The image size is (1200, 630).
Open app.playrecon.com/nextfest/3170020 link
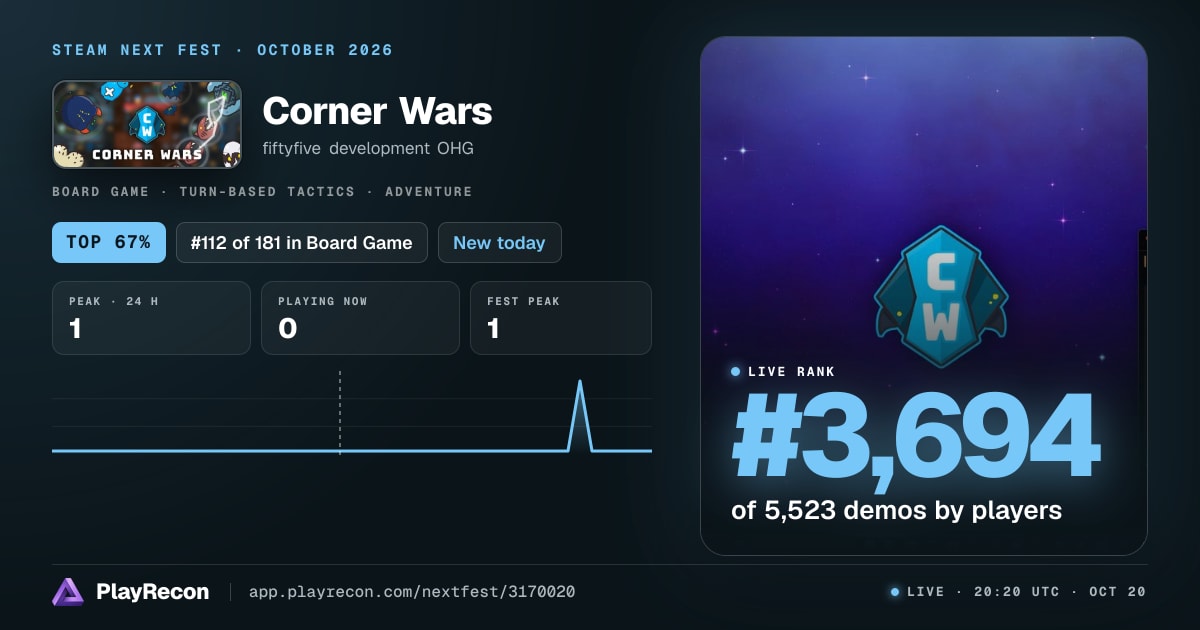(412, 592)
